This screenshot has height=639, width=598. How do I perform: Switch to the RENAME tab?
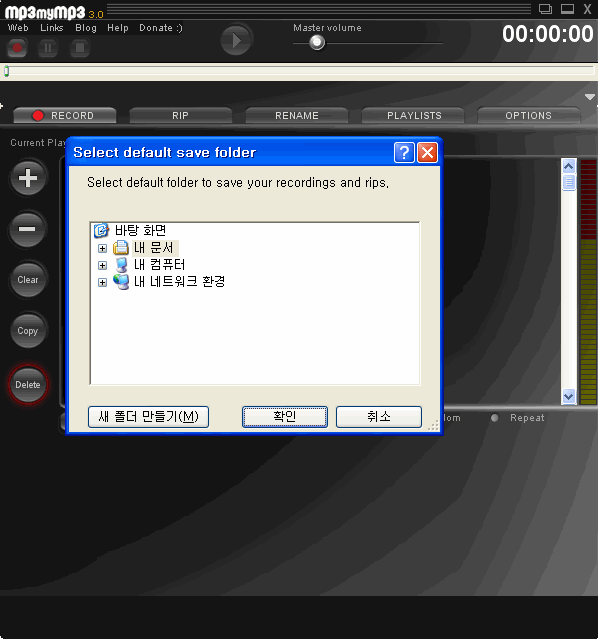tap(297, 115)
